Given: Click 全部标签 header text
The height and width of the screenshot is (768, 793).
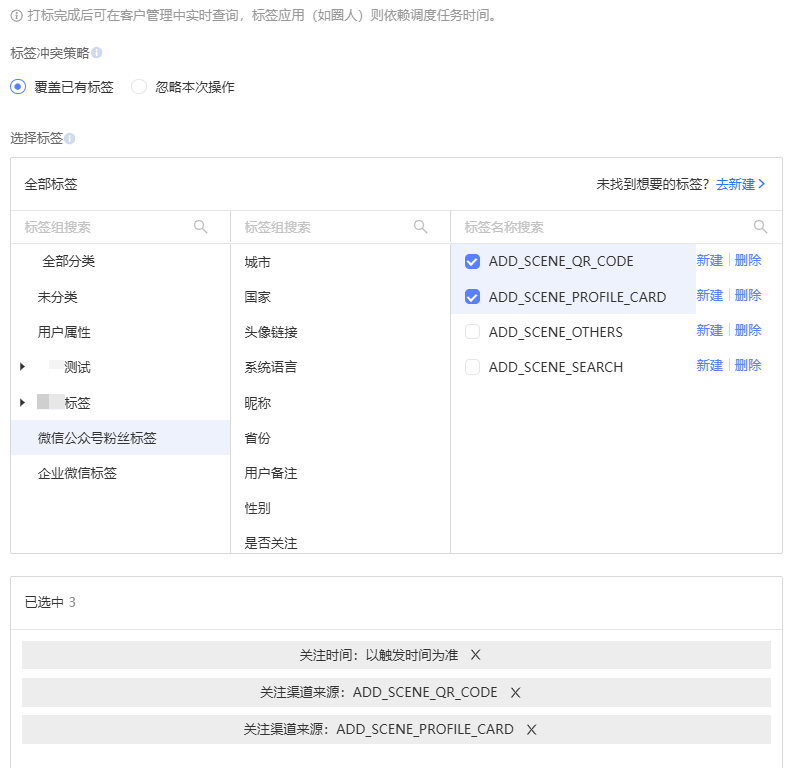Looking at the screenshot, I should [x=51, y=184].
